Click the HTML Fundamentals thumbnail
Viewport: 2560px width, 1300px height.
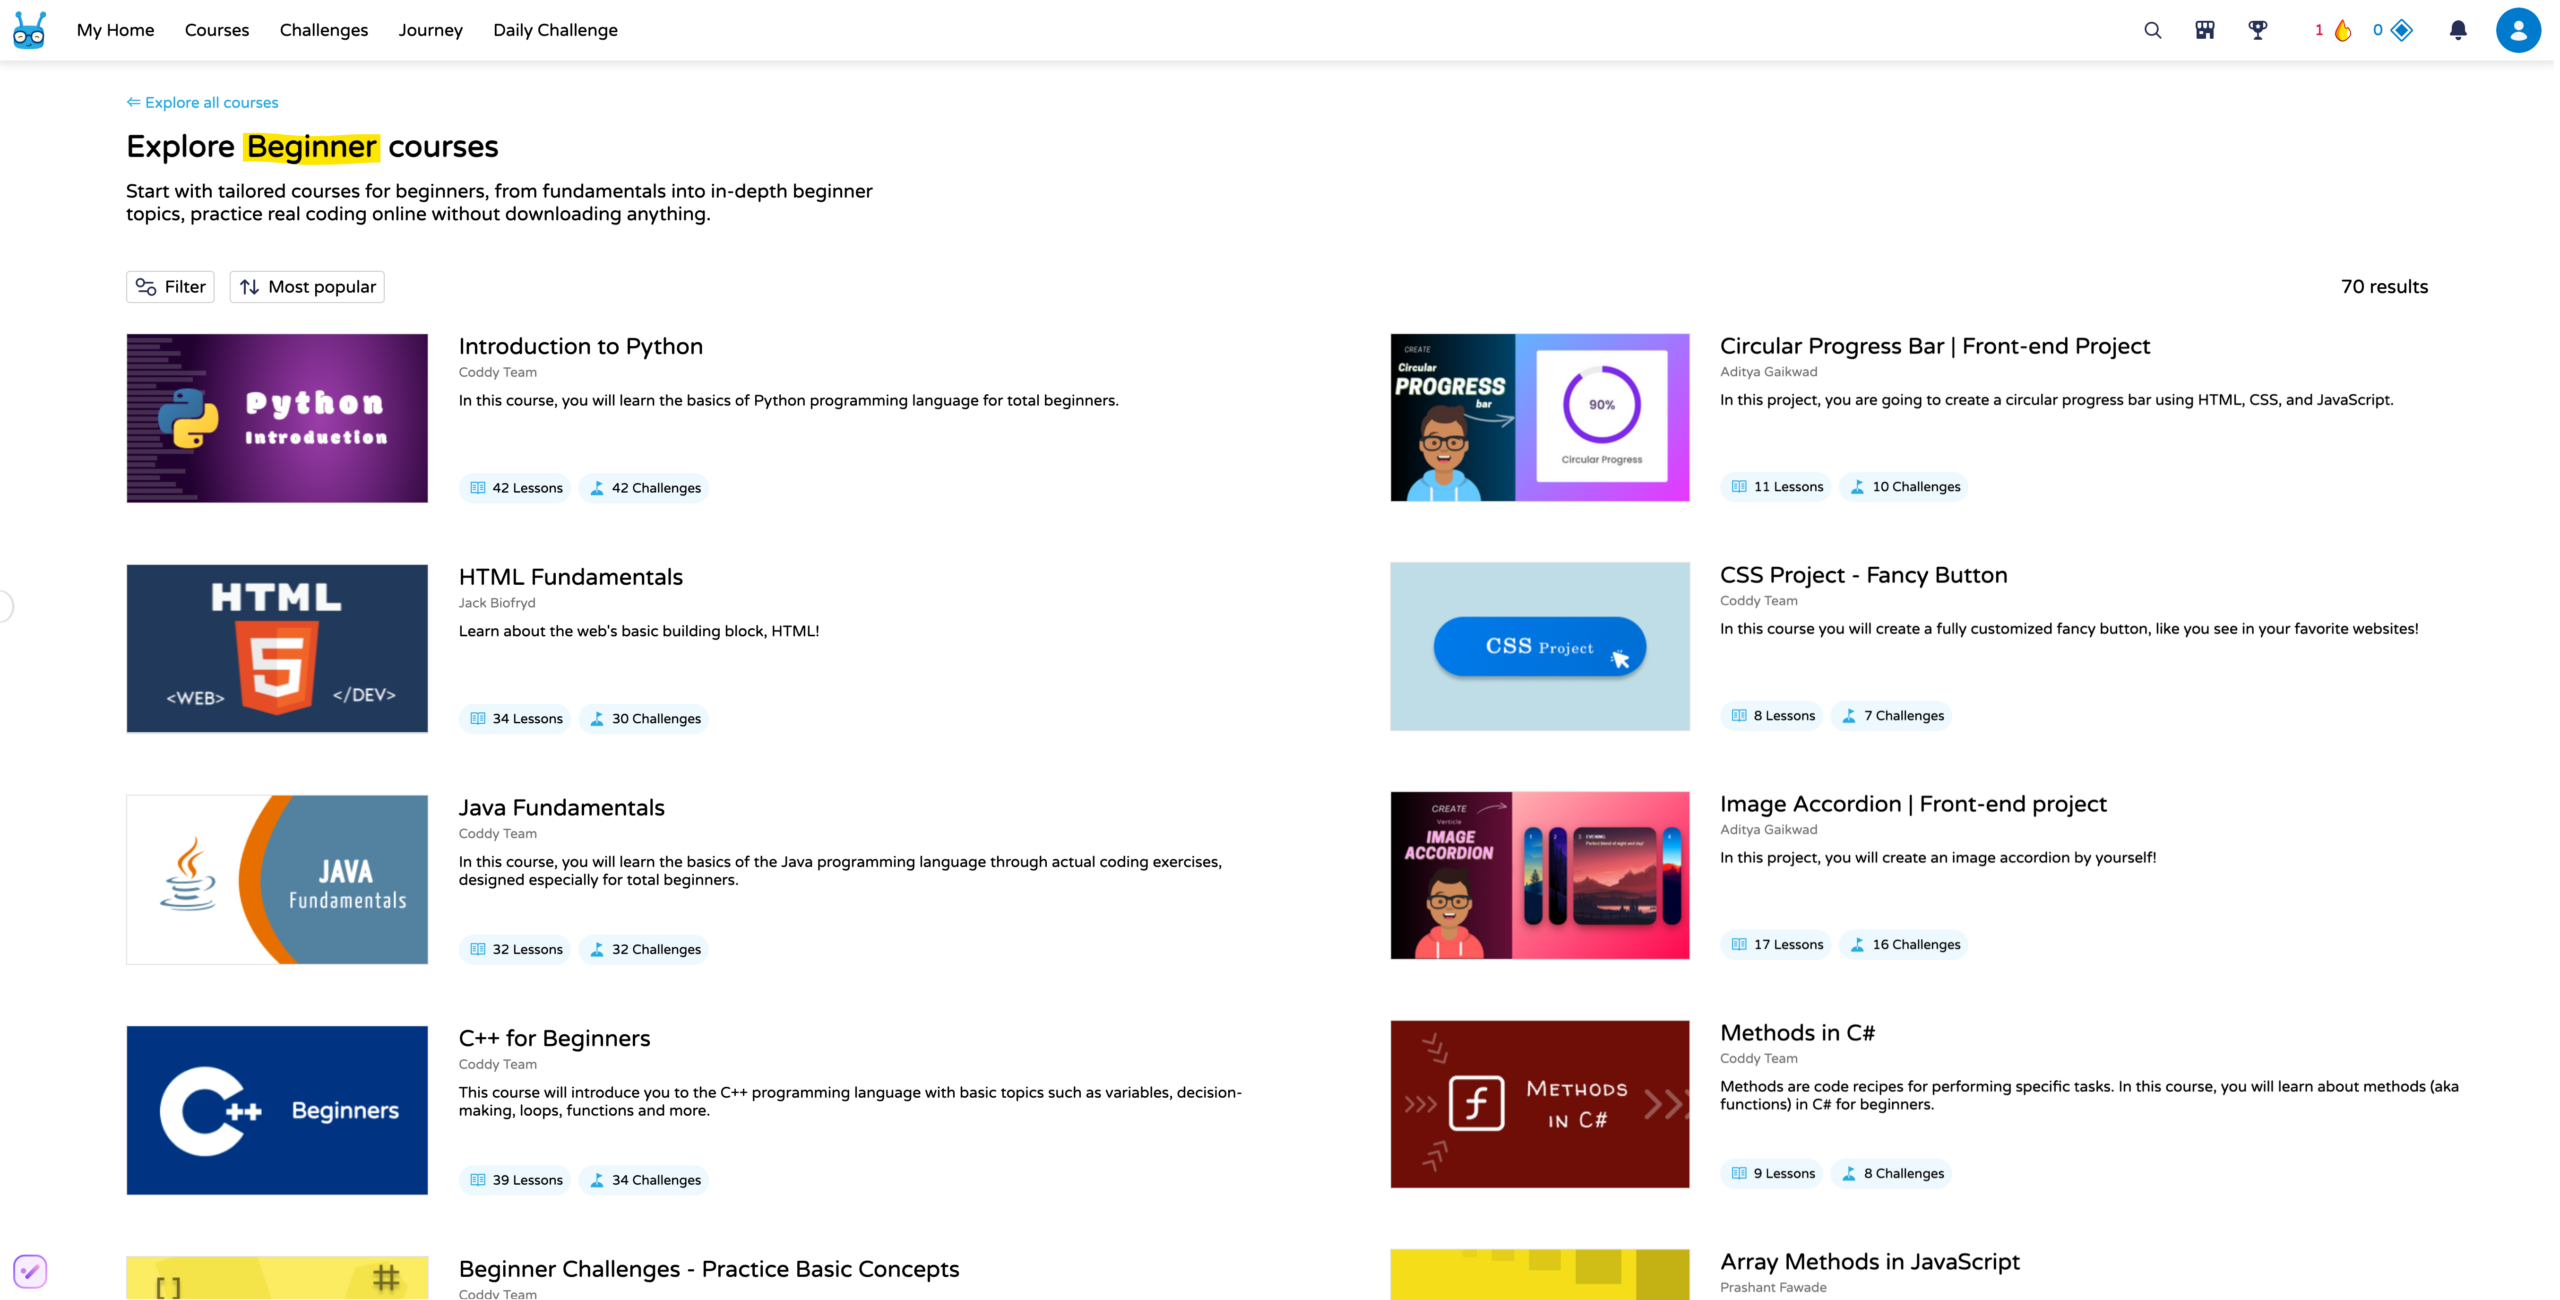[277, 648]
